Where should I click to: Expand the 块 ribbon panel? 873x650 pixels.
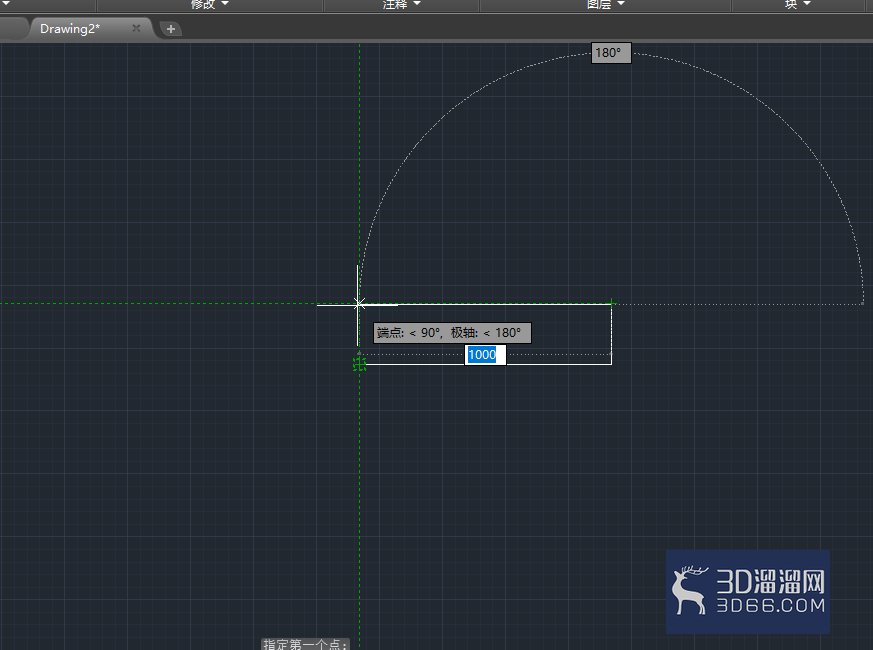[x=797, y=4]
